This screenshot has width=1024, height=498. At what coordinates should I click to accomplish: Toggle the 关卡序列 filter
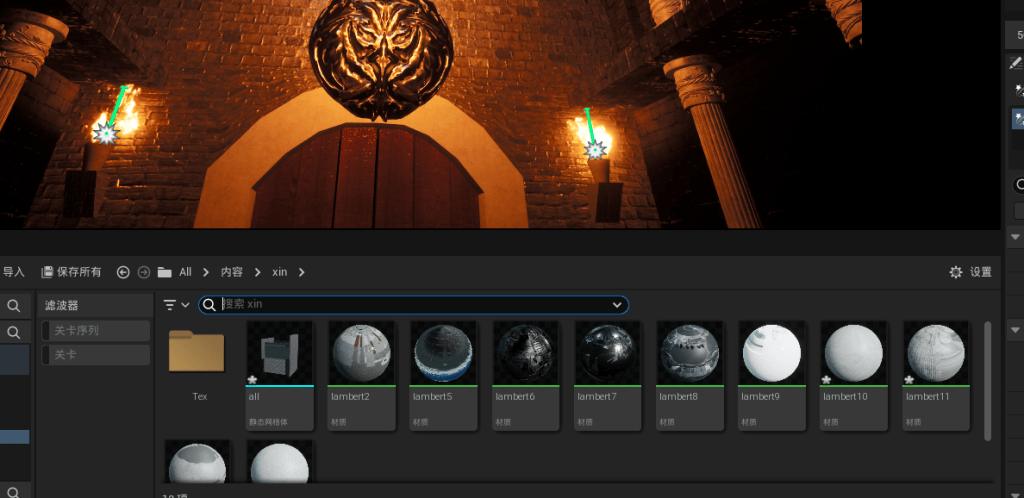(x=95, y=330)
